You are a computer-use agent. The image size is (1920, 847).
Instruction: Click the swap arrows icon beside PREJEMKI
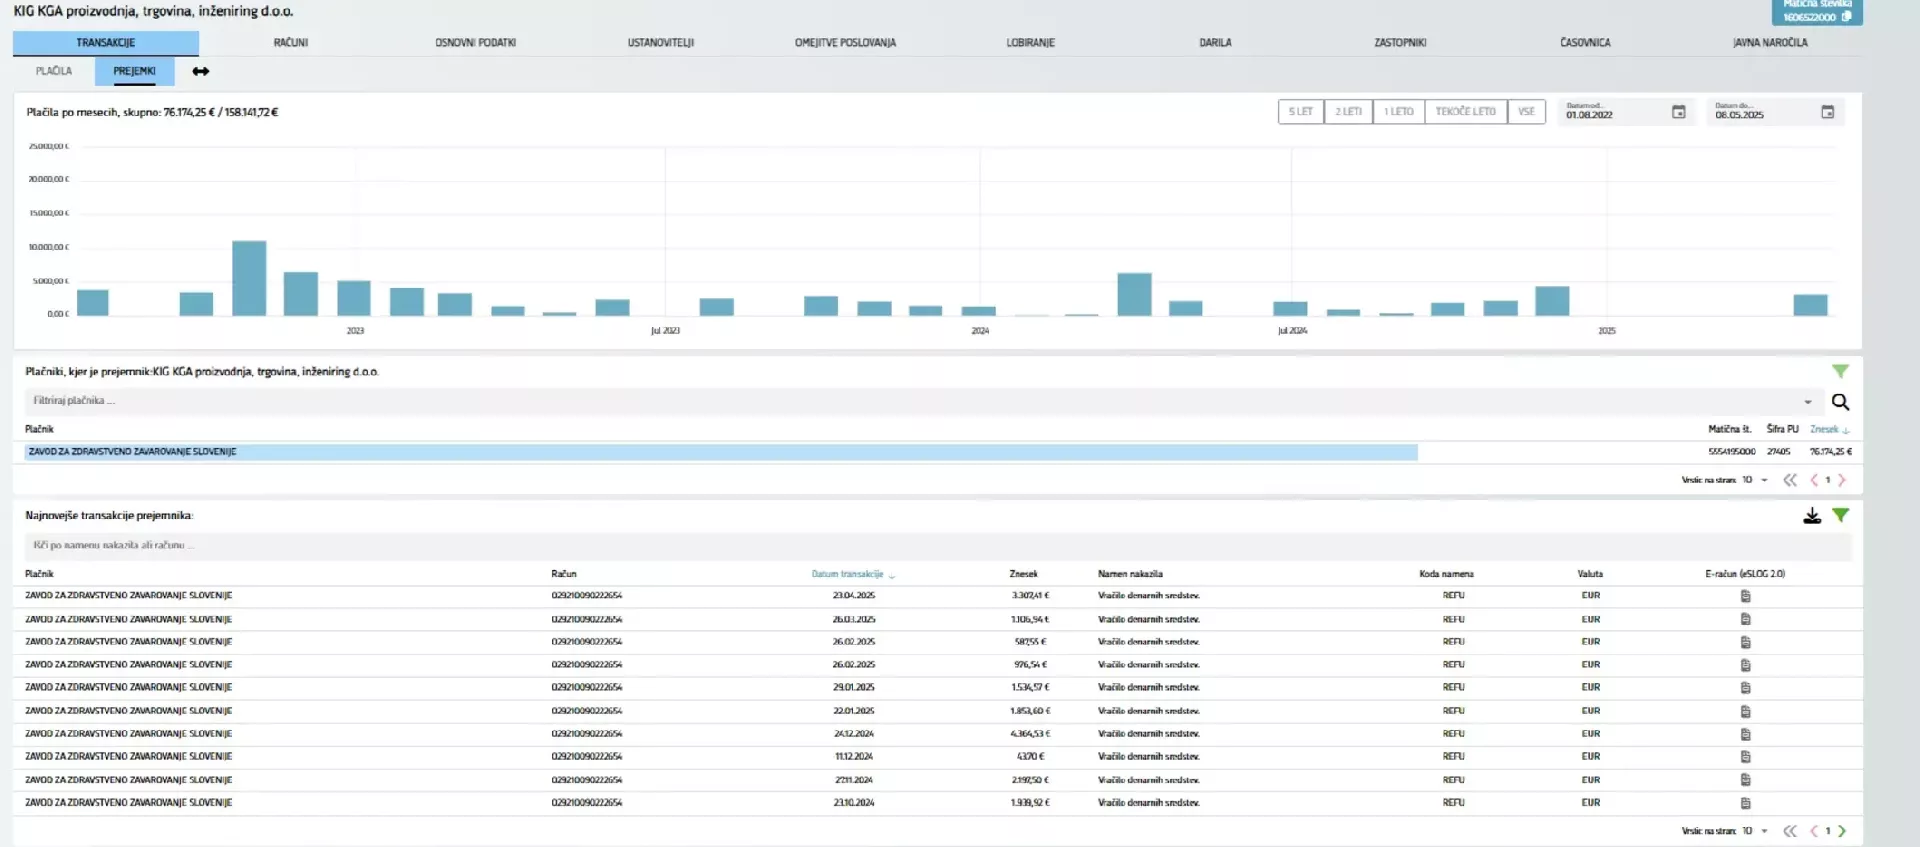coord(201,71)
